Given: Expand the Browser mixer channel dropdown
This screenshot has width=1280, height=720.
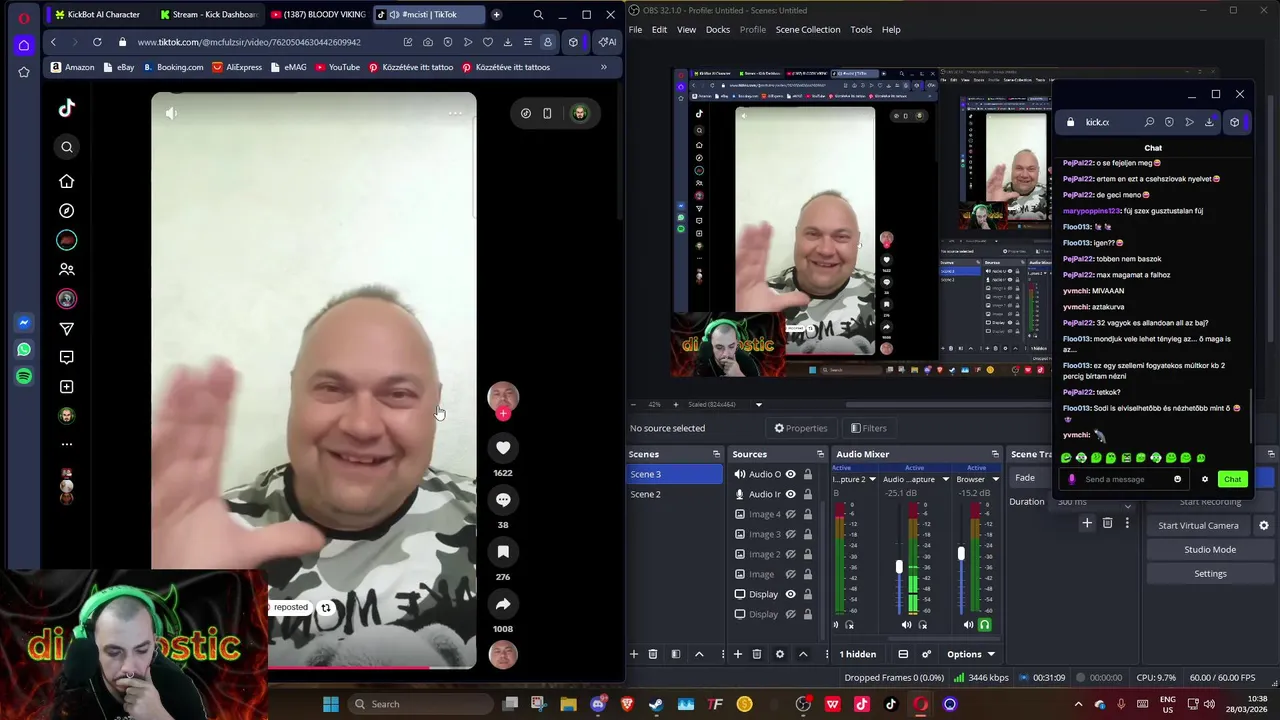Looking at the screenshot, I should pyautogui.click(x=996, y=479).
